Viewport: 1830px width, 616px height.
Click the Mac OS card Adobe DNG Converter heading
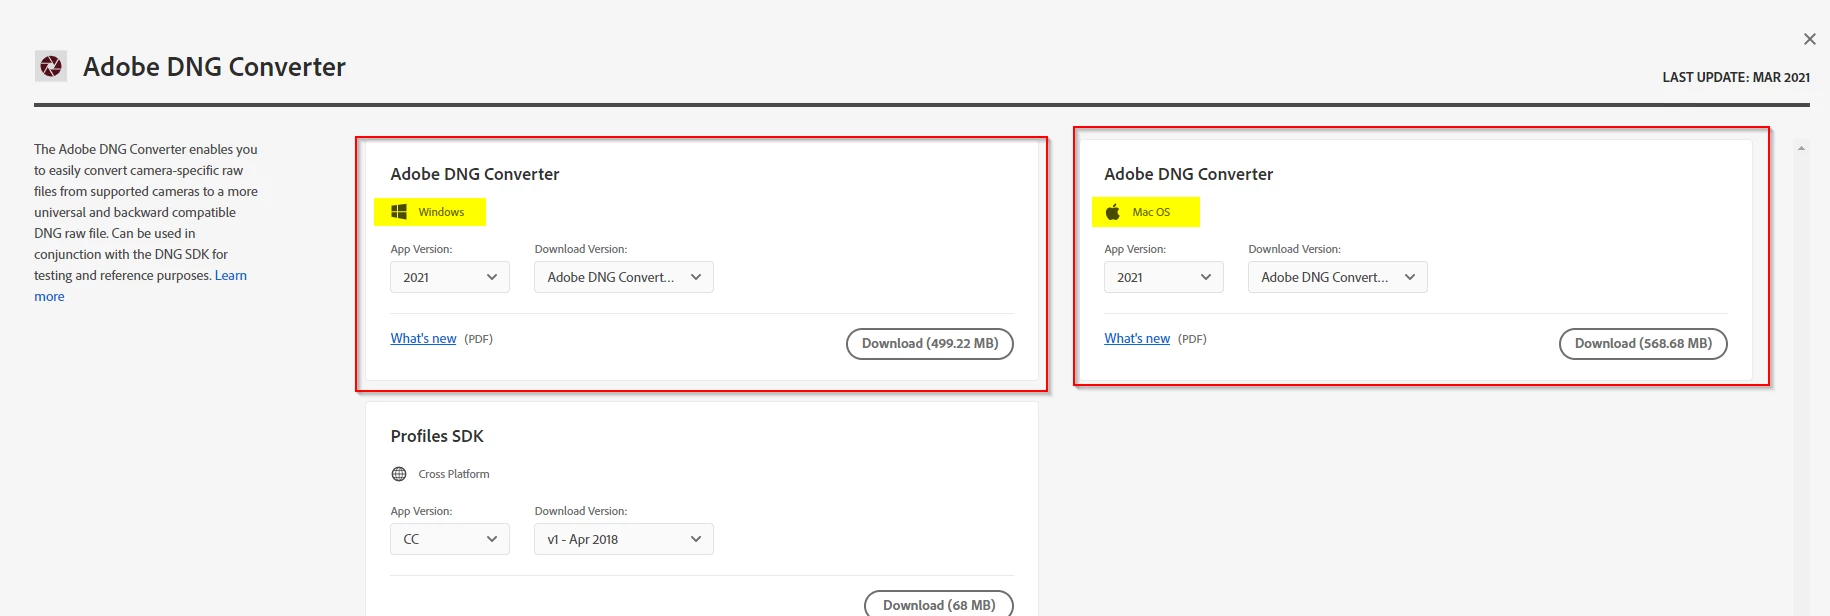click(1189, 174)
